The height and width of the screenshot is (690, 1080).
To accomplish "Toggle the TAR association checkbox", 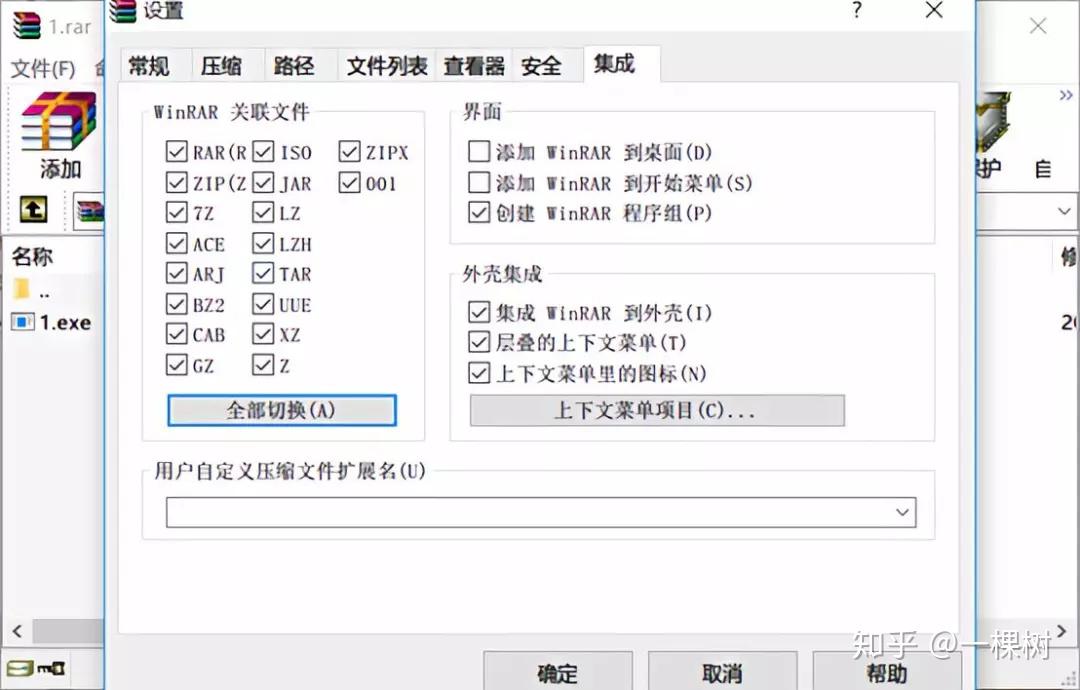I will 263,273.
